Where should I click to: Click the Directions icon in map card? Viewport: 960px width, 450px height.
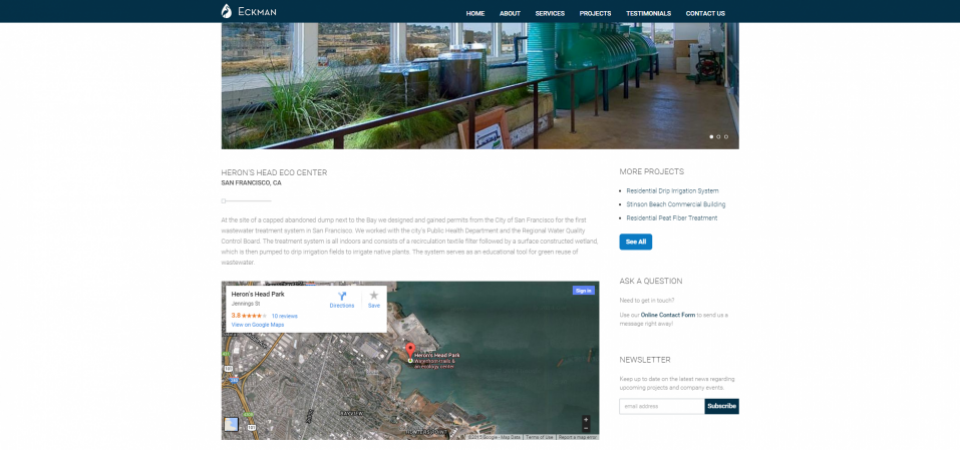coord(342,296)
